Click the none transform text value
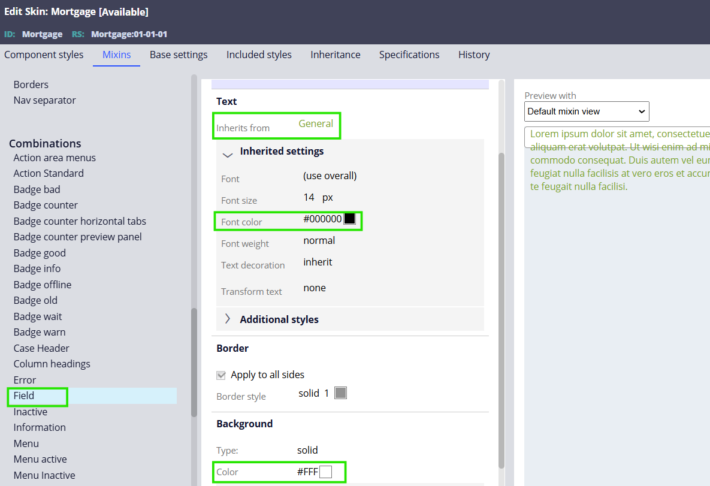 click(x=314, y=288)
